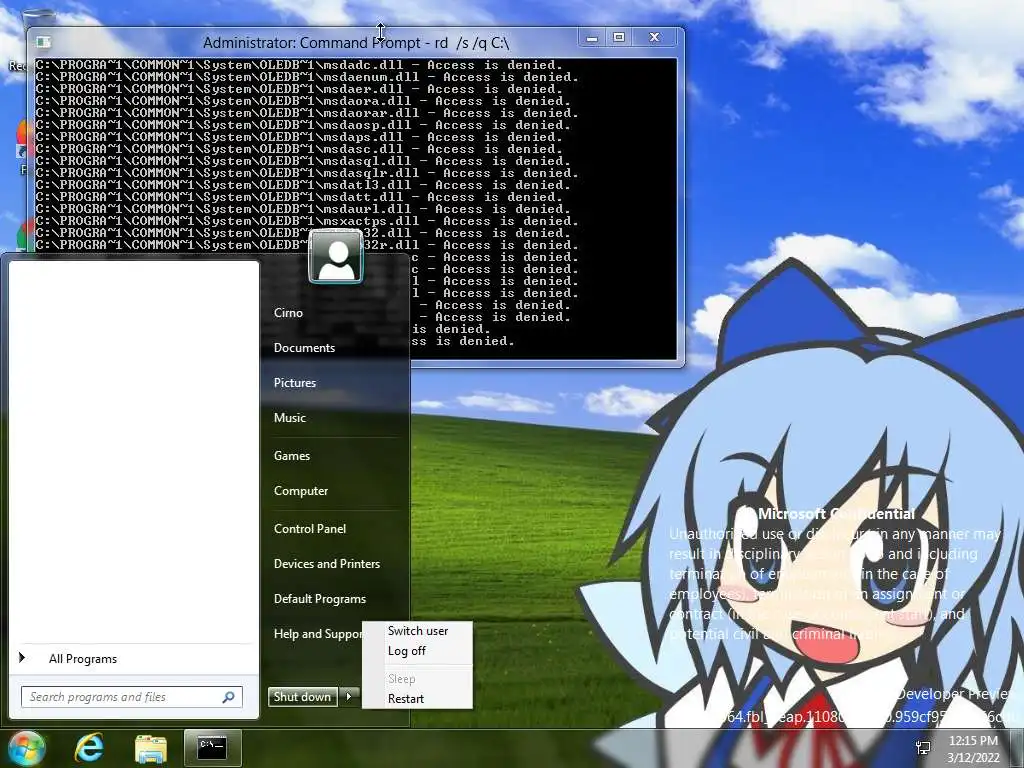The image size is (1024, 768).
Task: Open Music from Start menu
Action: (x=289, y=418)
